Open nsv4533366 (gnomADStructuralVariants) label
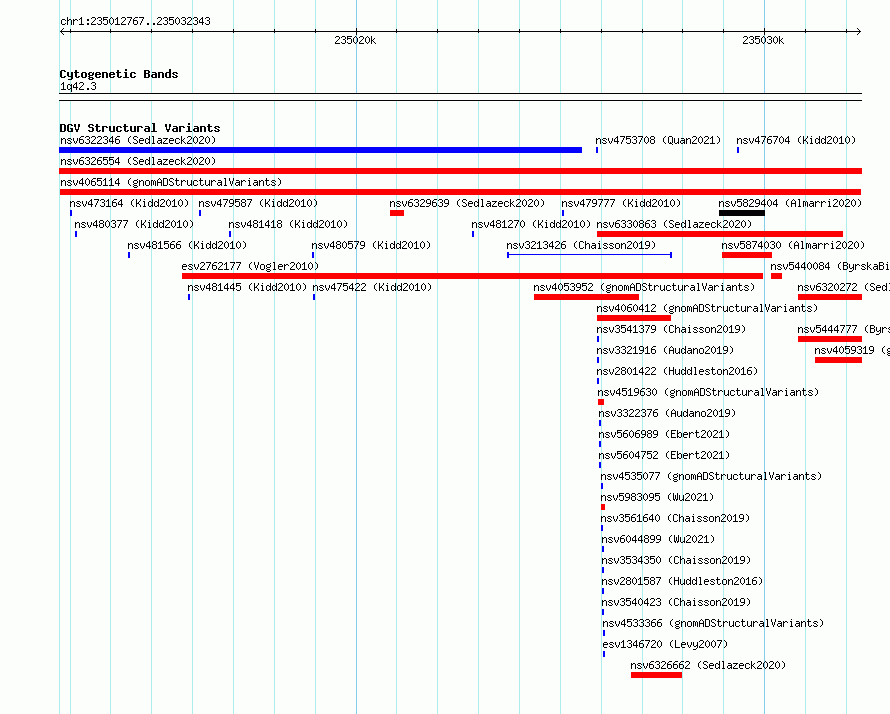The image size is (890, 714). [713, 623]
